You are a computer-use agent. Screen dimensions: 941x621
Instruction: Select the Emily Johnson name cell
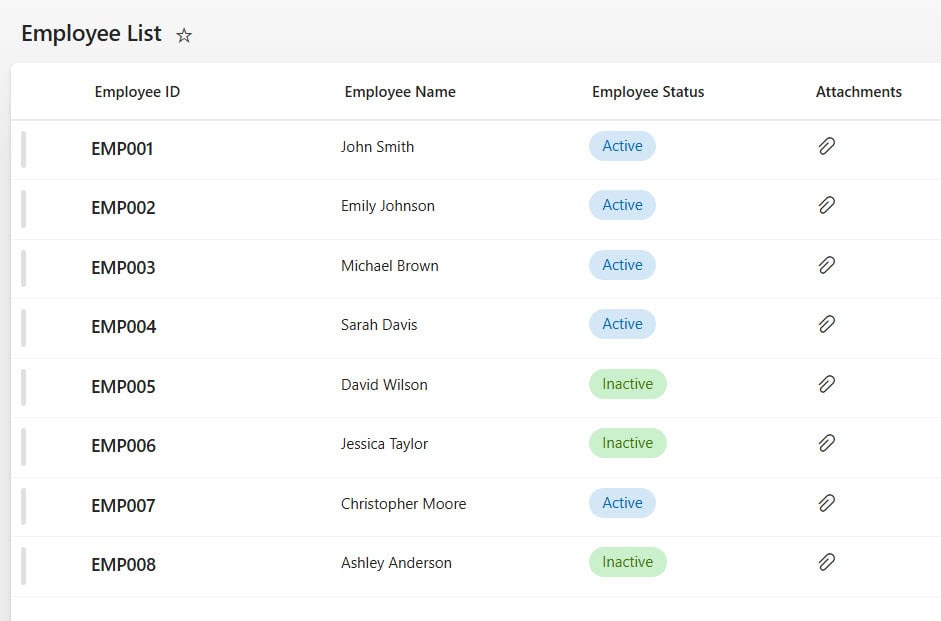(388, 206)
